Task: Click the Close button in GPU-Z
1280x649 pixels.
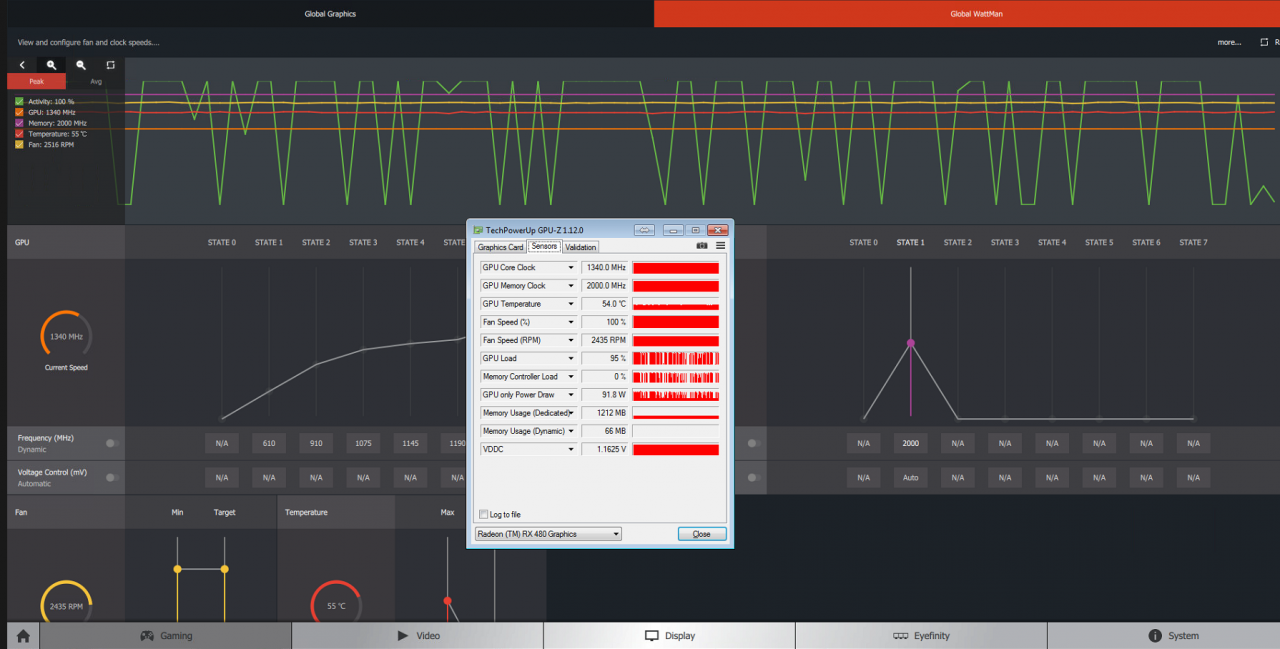Action: click(701, 533)
